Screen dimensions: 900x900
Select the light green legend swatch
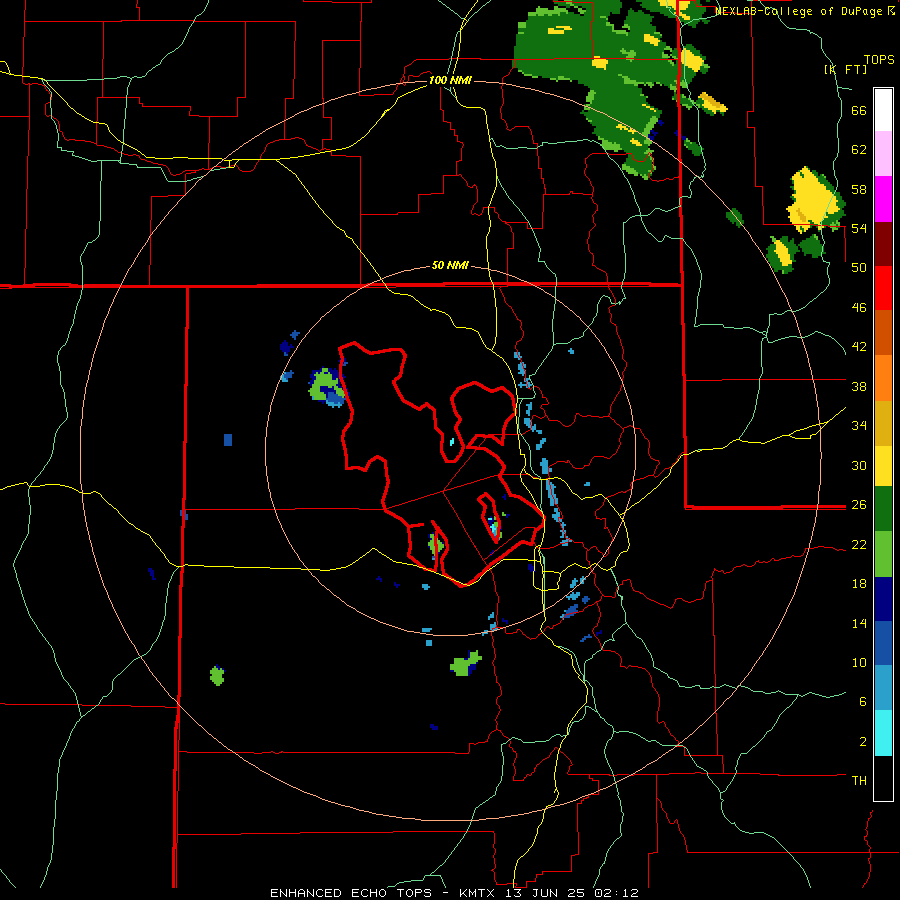[883, 554]
